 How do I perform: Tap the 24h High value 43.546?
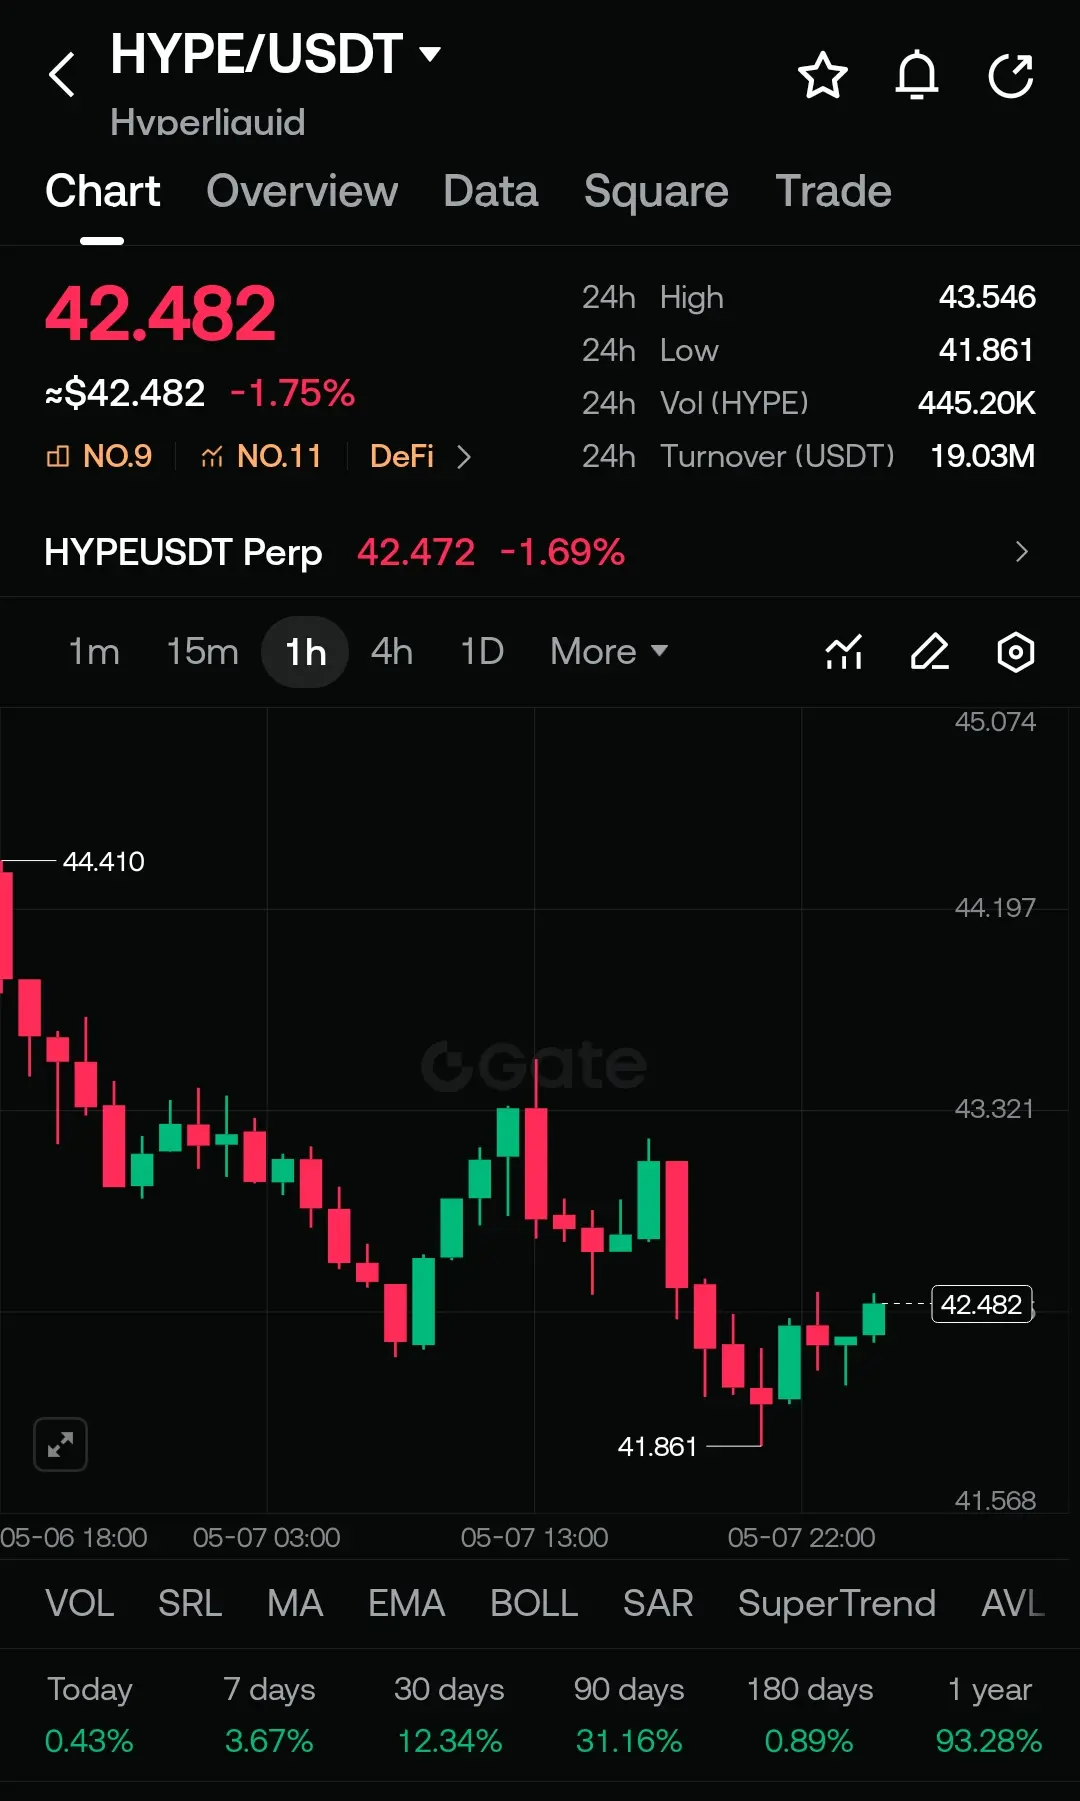pos(987,297)
